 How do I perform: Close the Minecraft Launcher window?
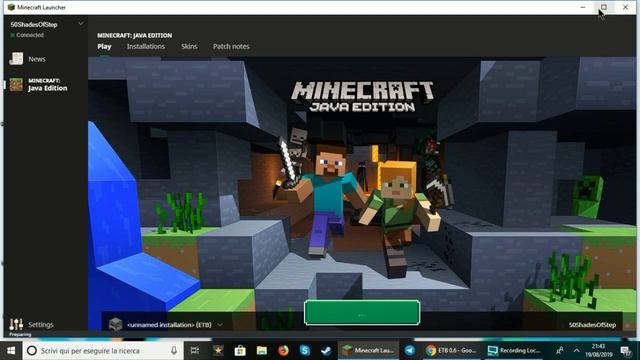pyautogui.click(x=625, y=7)
